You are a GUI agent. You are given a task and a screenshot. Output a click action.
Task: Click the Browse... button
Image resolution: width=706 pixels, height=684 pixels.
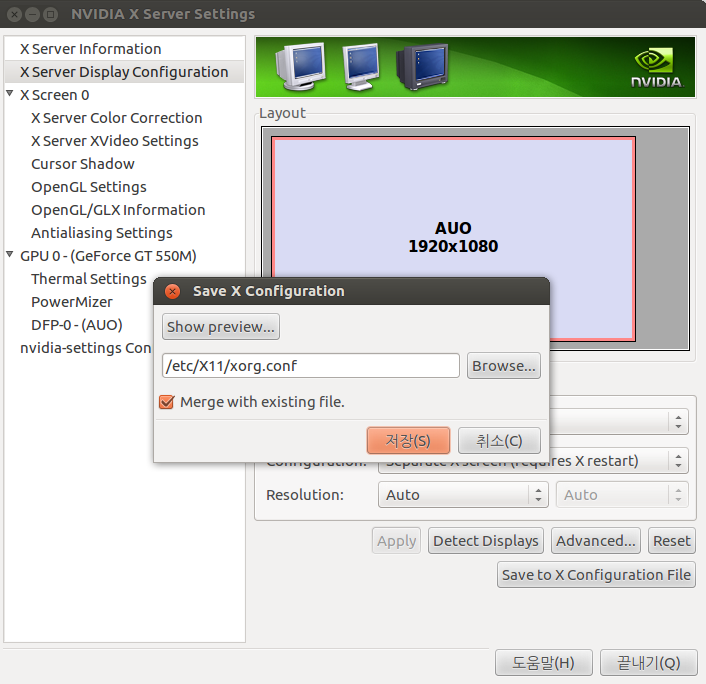coord(503,366)
